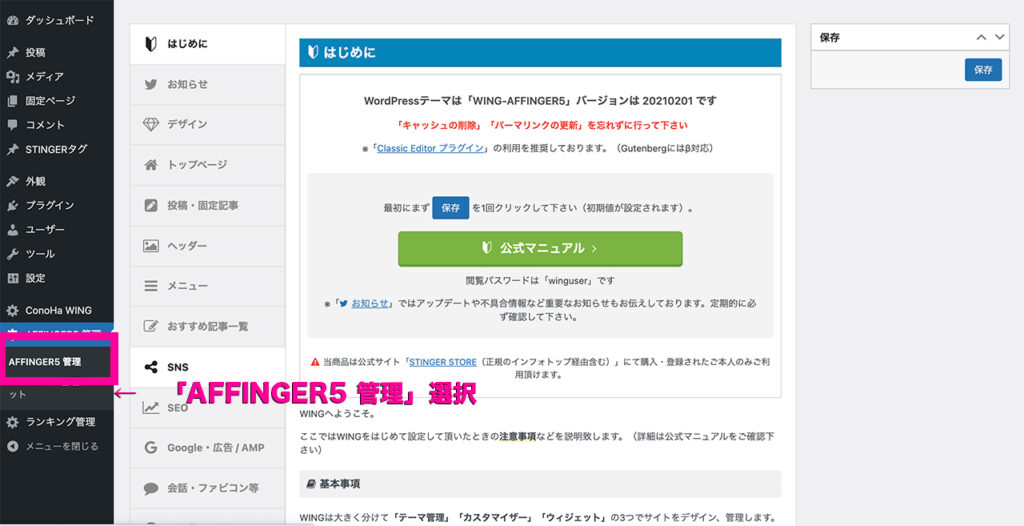Click the inline 保存 button in instructions
This screenshot has width=1024, height=526.
[x=451, y=208]
